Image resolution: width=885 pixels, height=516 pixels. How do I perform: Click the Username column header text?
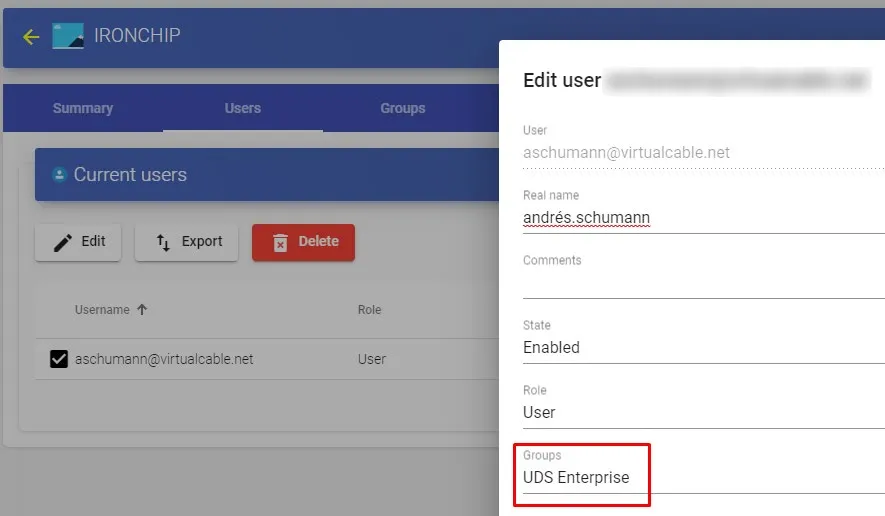click(x=102, y=309)
